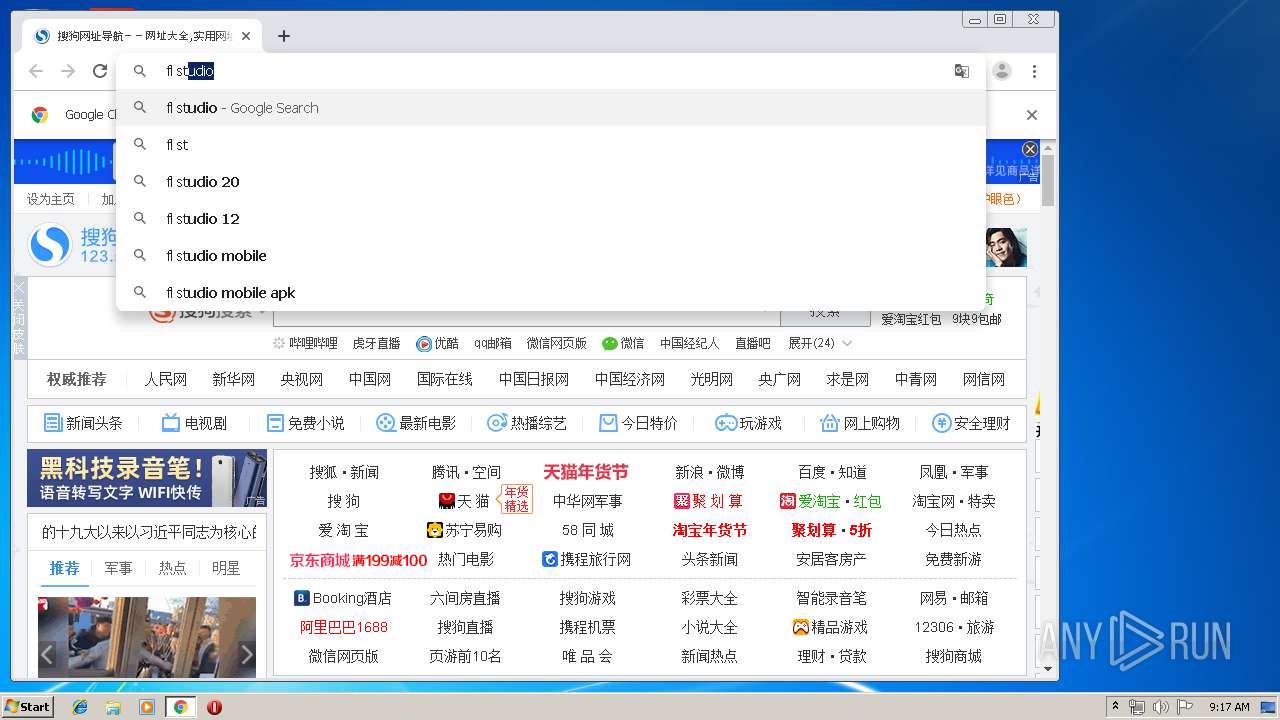
Task: Show previous news image with left arrow
Action: (x=47, y=655)
